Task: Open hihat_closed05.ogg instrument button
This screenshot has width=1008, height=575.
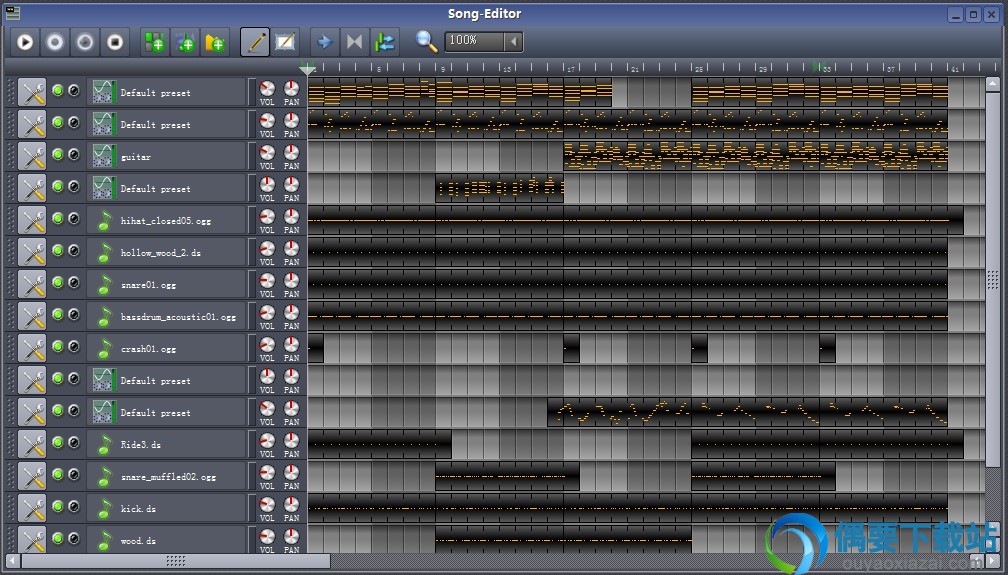Action: tap(166, 221)
